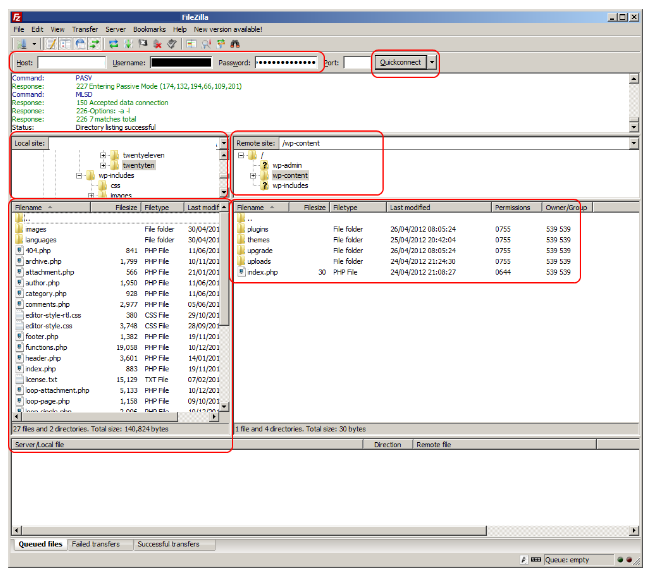Viewport: 656px width, 575px height.
Task: Select wp-admin in the remote tree
Action: pos(287,166)
